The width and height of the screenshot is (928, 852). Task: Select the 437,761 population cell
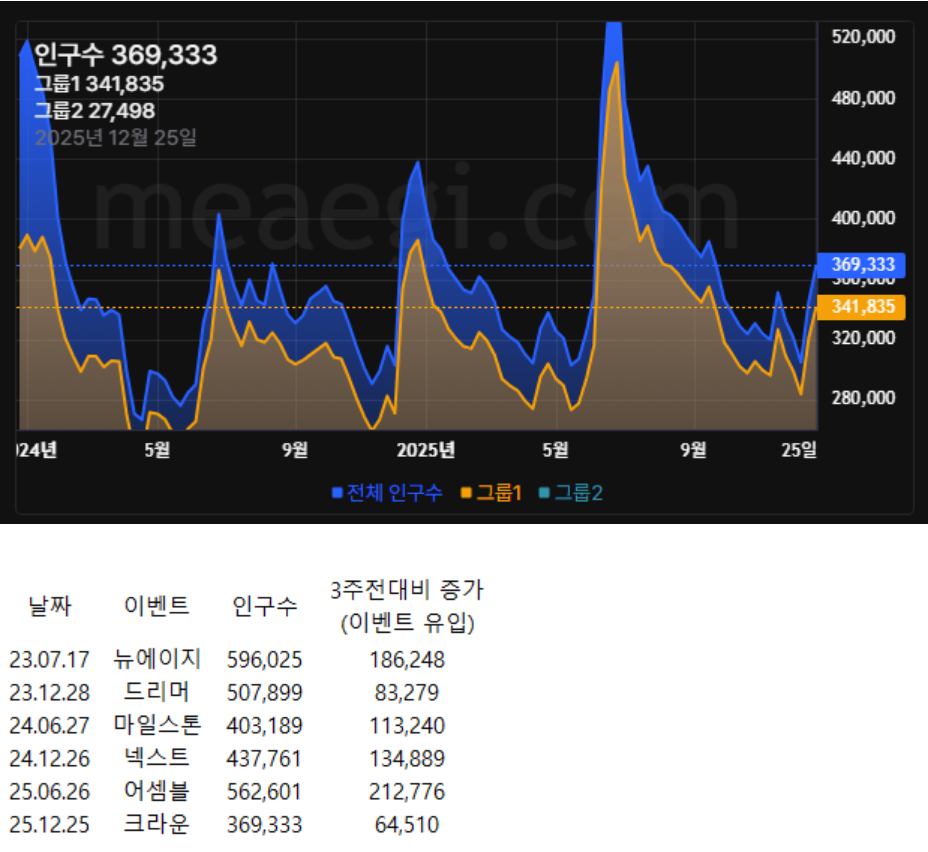tap(265, 759)
